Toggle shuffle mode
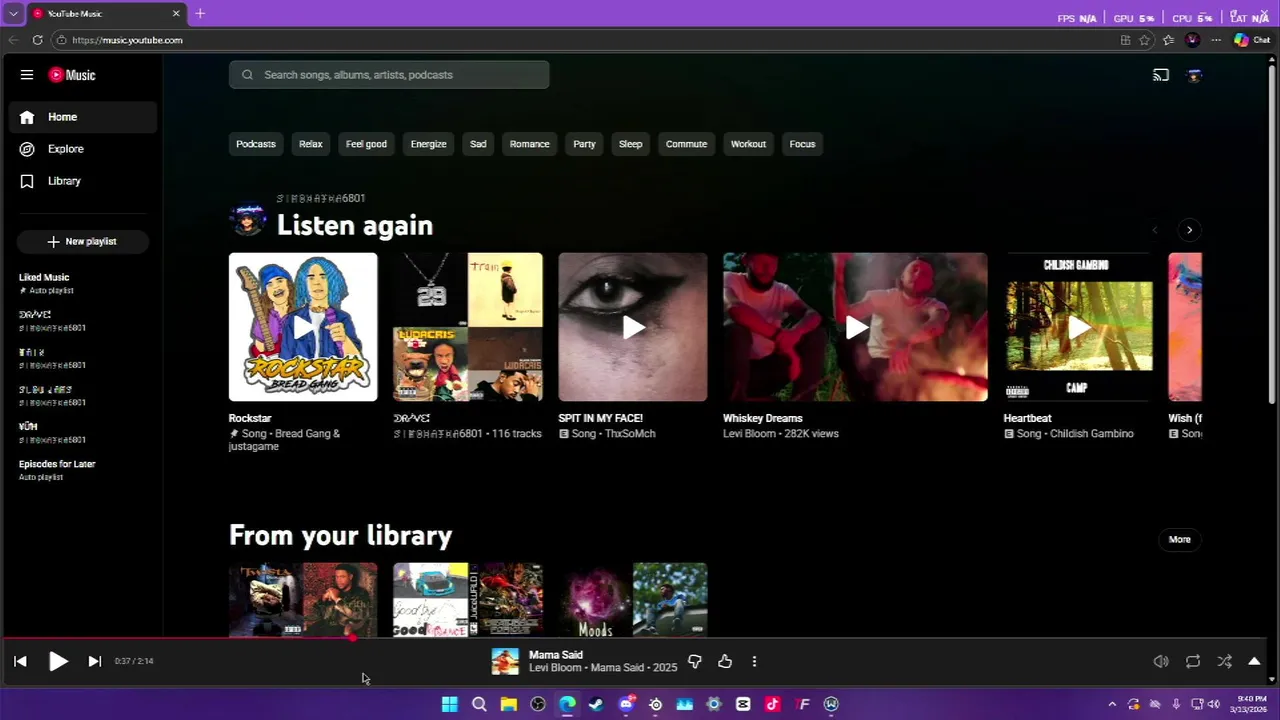The image size is (1280, 720). coord(1224,661)
